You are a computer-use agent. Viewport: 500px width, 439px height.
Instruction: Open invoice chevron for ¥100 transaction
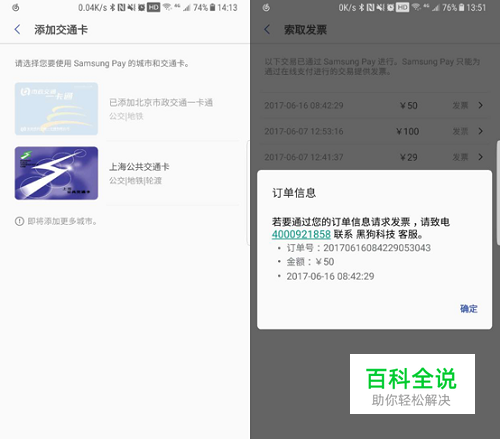coord(480,131)
